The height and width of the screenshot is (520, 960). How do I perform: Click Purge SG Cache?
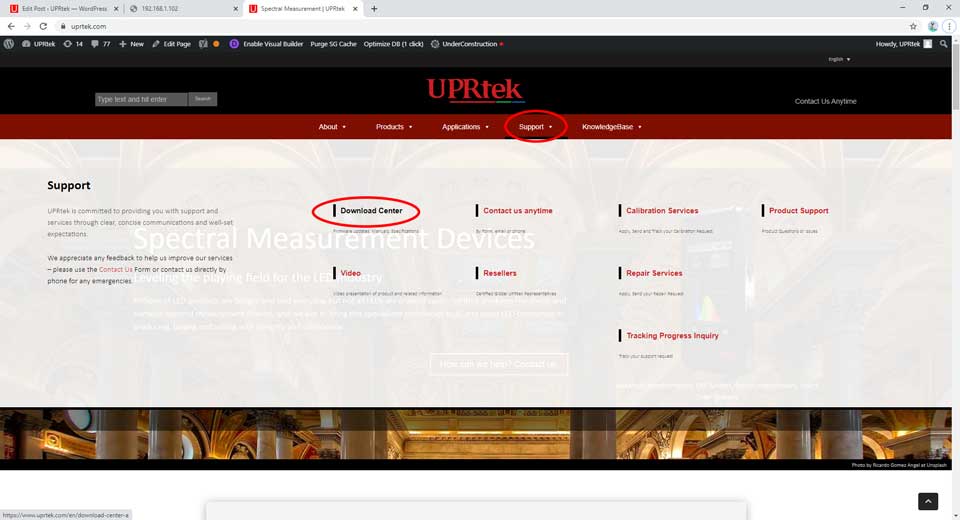pyautogui.click(x=333, y=44)
